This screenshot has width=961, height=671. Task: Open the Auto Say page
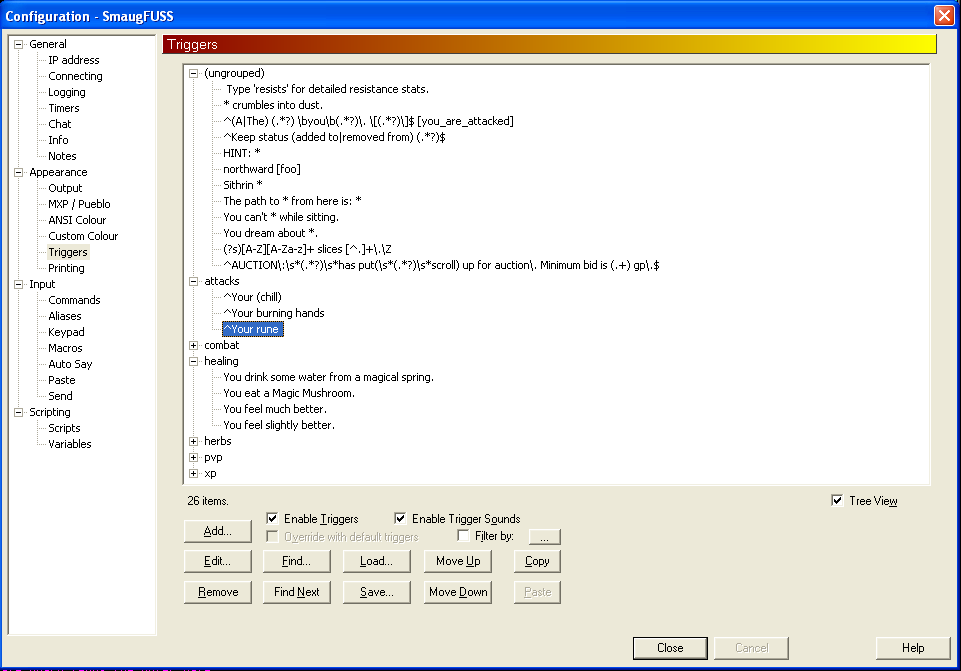coord(70,364)
